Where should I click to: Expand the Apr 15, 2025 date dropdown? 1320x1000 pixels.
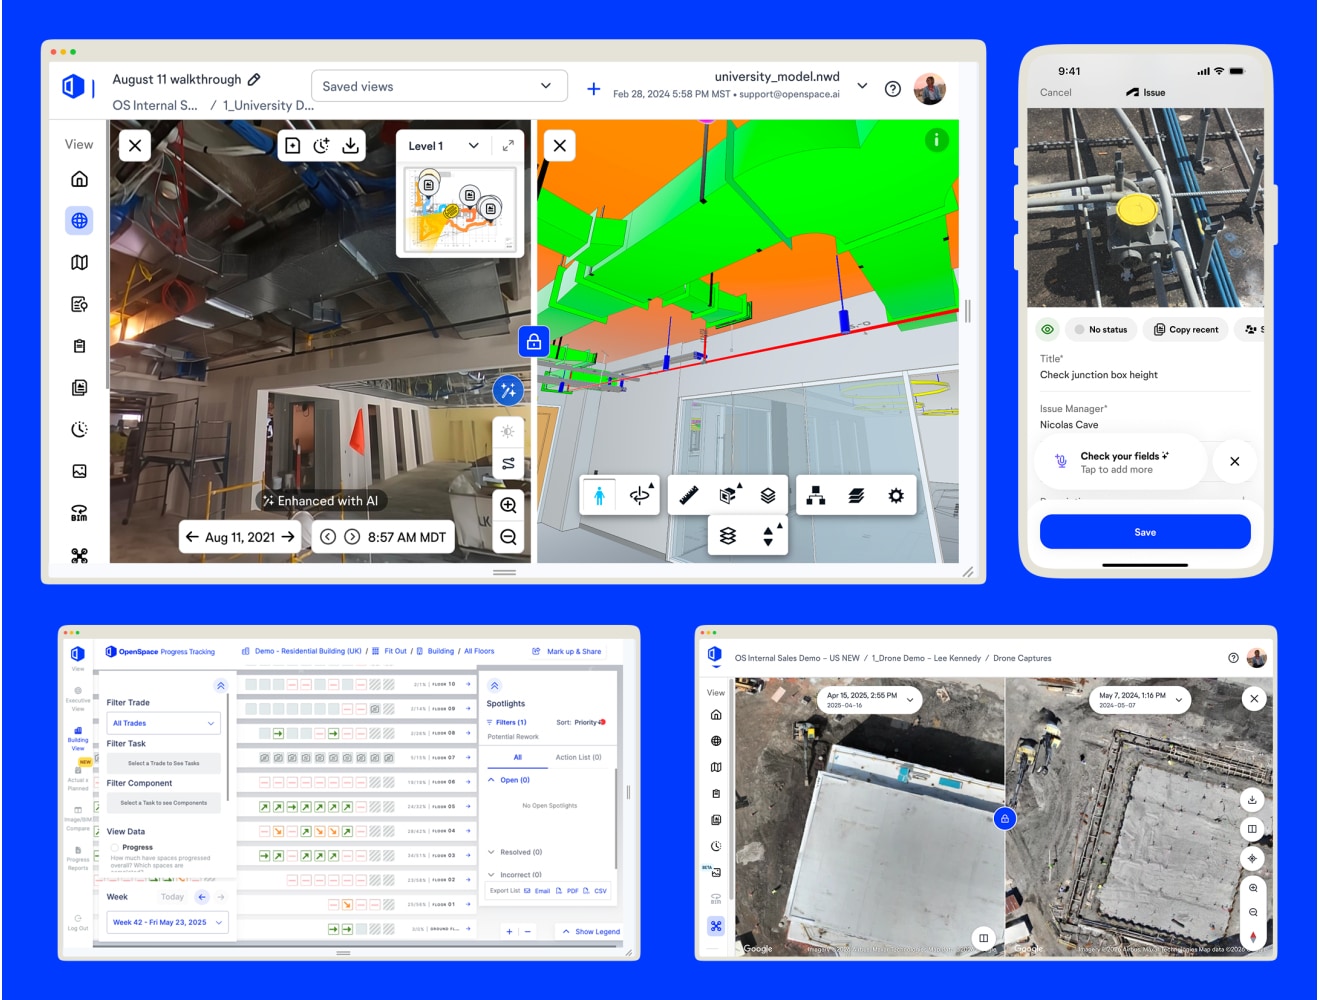[867, 700]
